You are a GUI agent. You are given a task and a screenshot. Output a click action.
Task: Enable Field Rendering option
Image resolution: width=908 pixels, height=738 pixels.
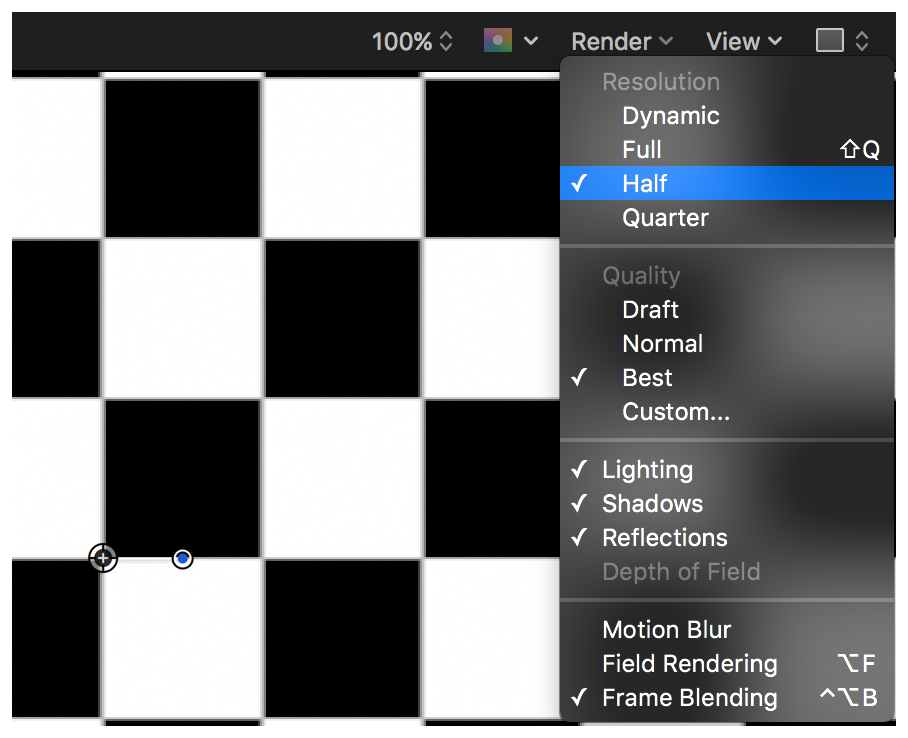point(689,664)
